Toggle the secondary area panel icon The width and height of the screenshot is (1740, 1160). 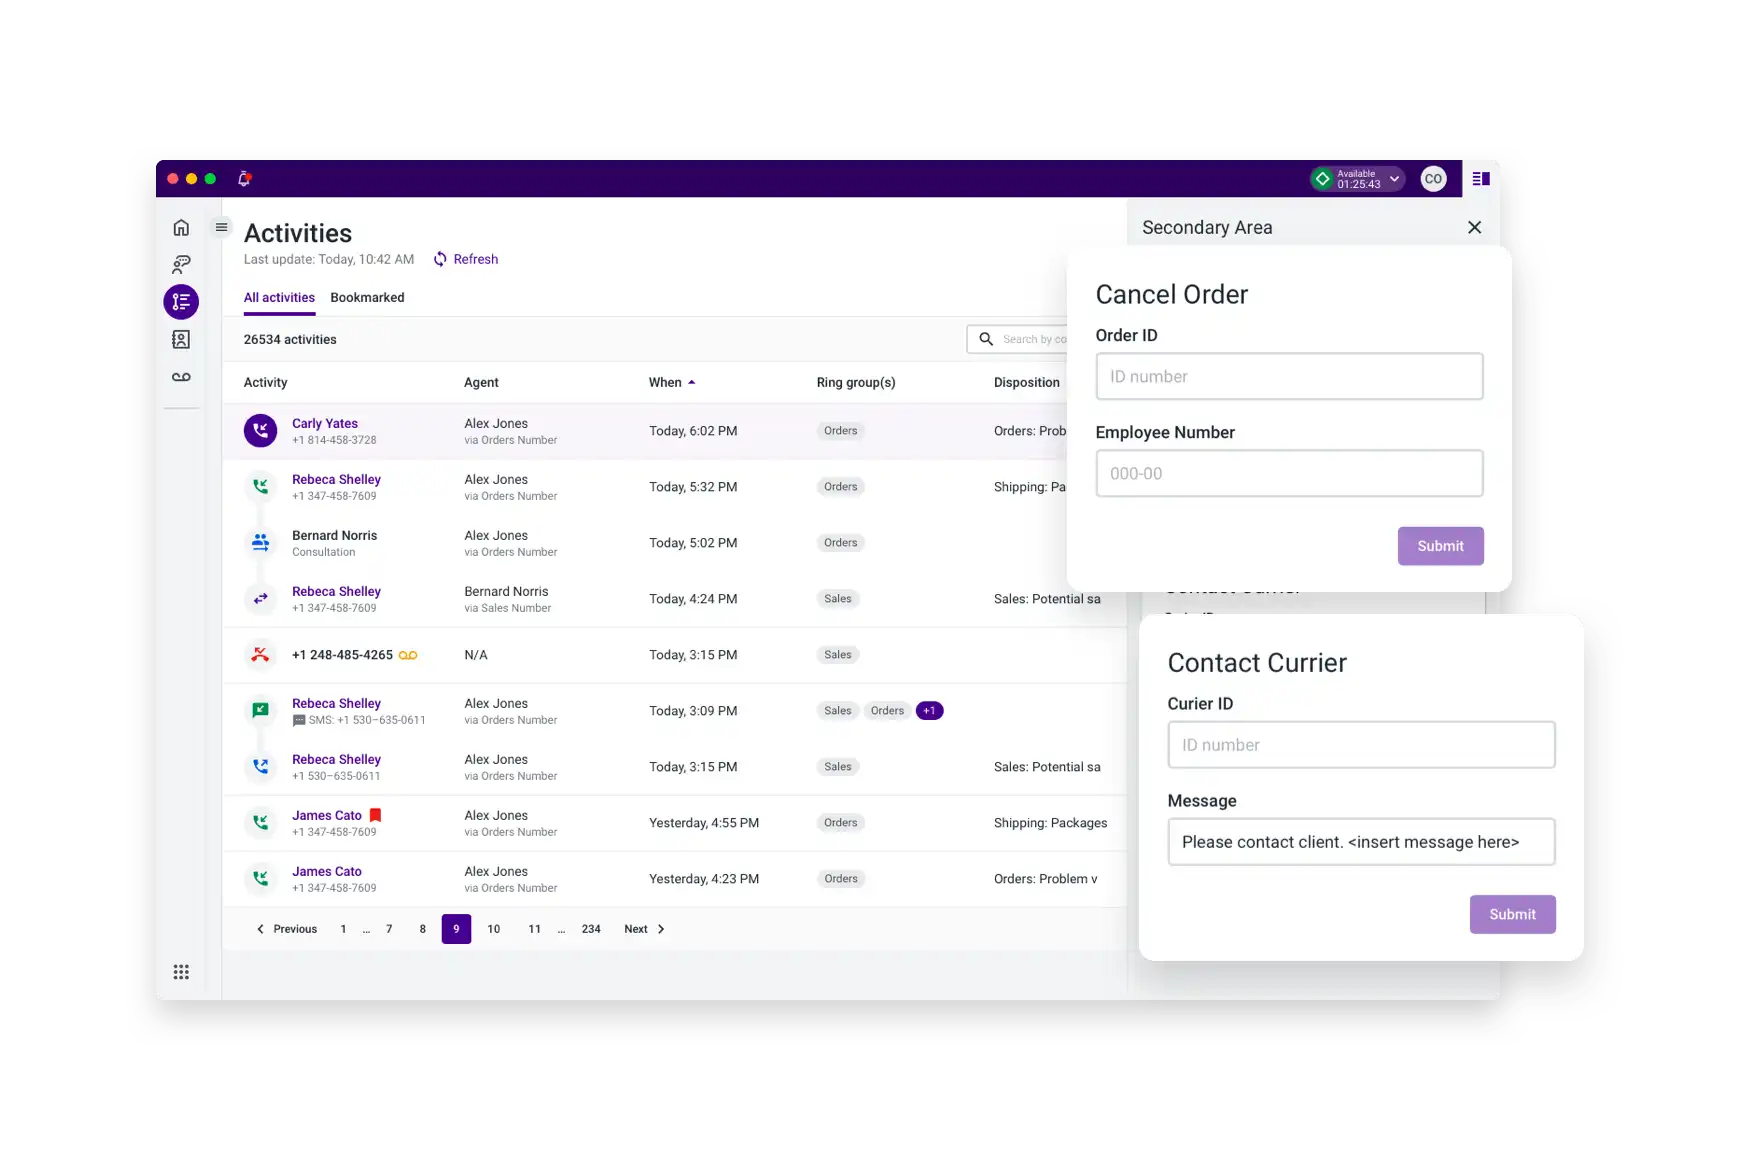1481,179
